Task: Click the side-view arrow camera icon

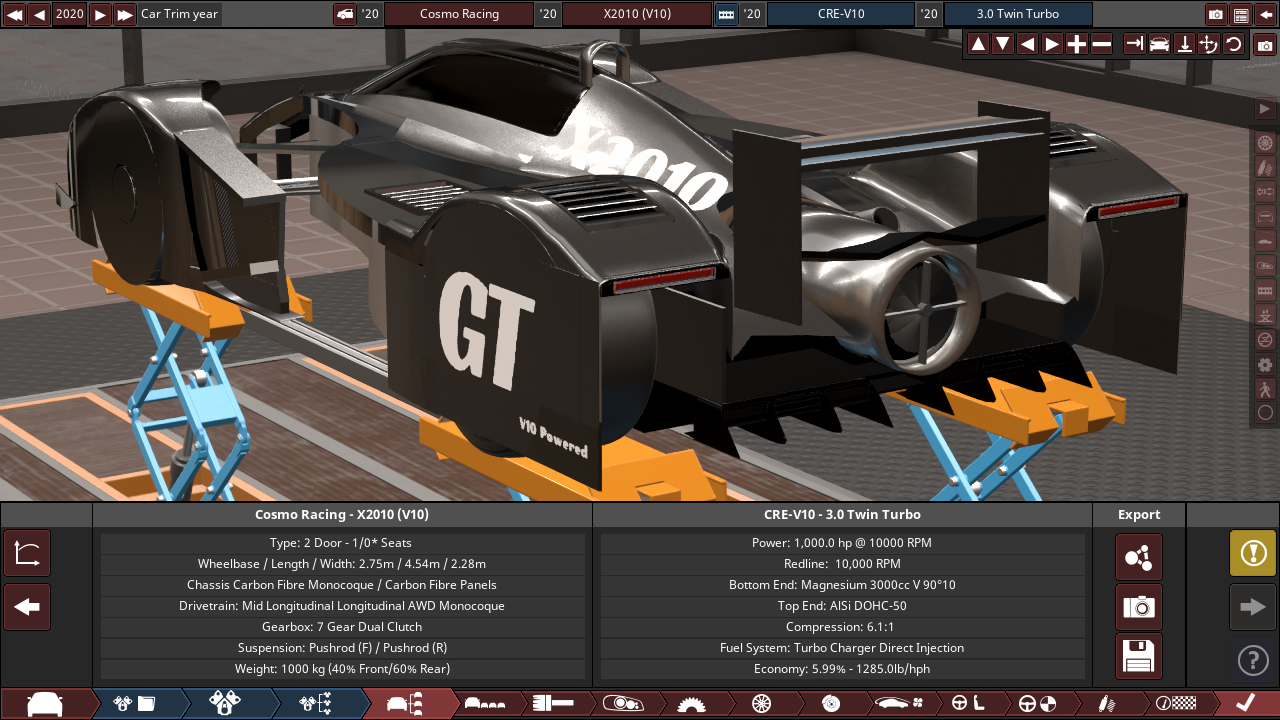Action: pos(1134,44)
